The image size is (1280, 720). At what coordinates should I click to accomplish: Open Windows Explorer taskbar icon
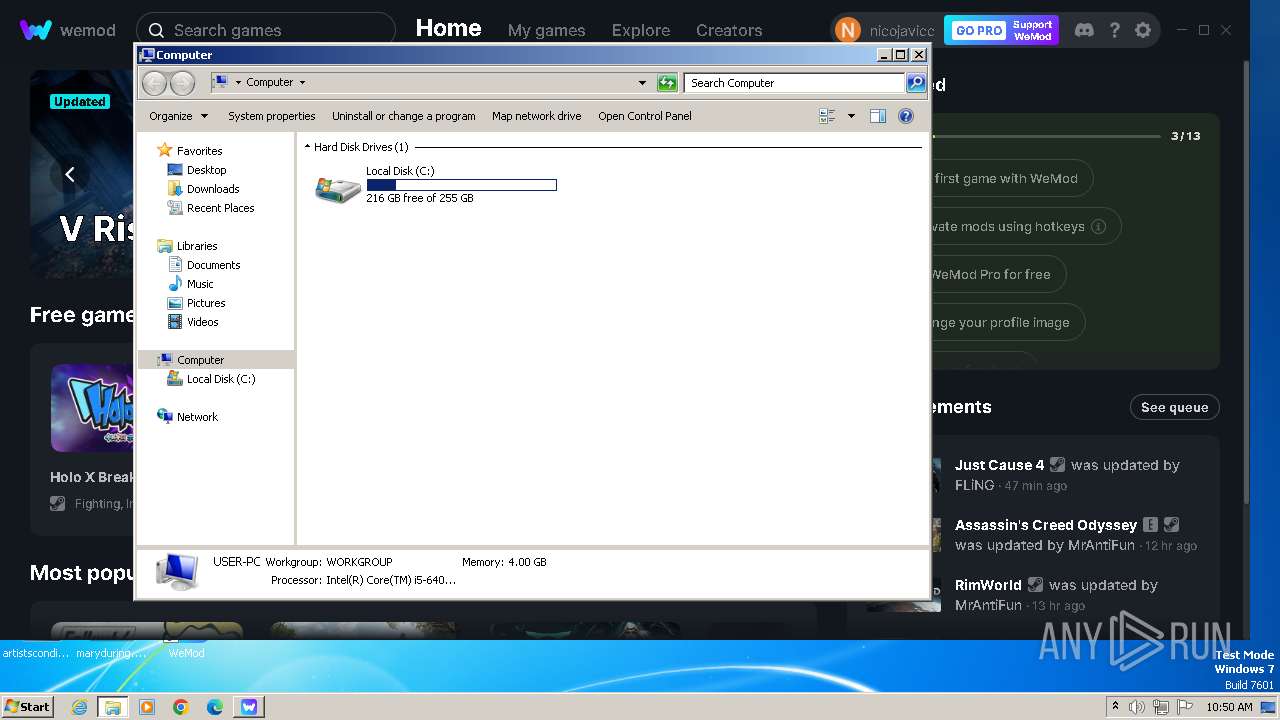pos(112,707)
